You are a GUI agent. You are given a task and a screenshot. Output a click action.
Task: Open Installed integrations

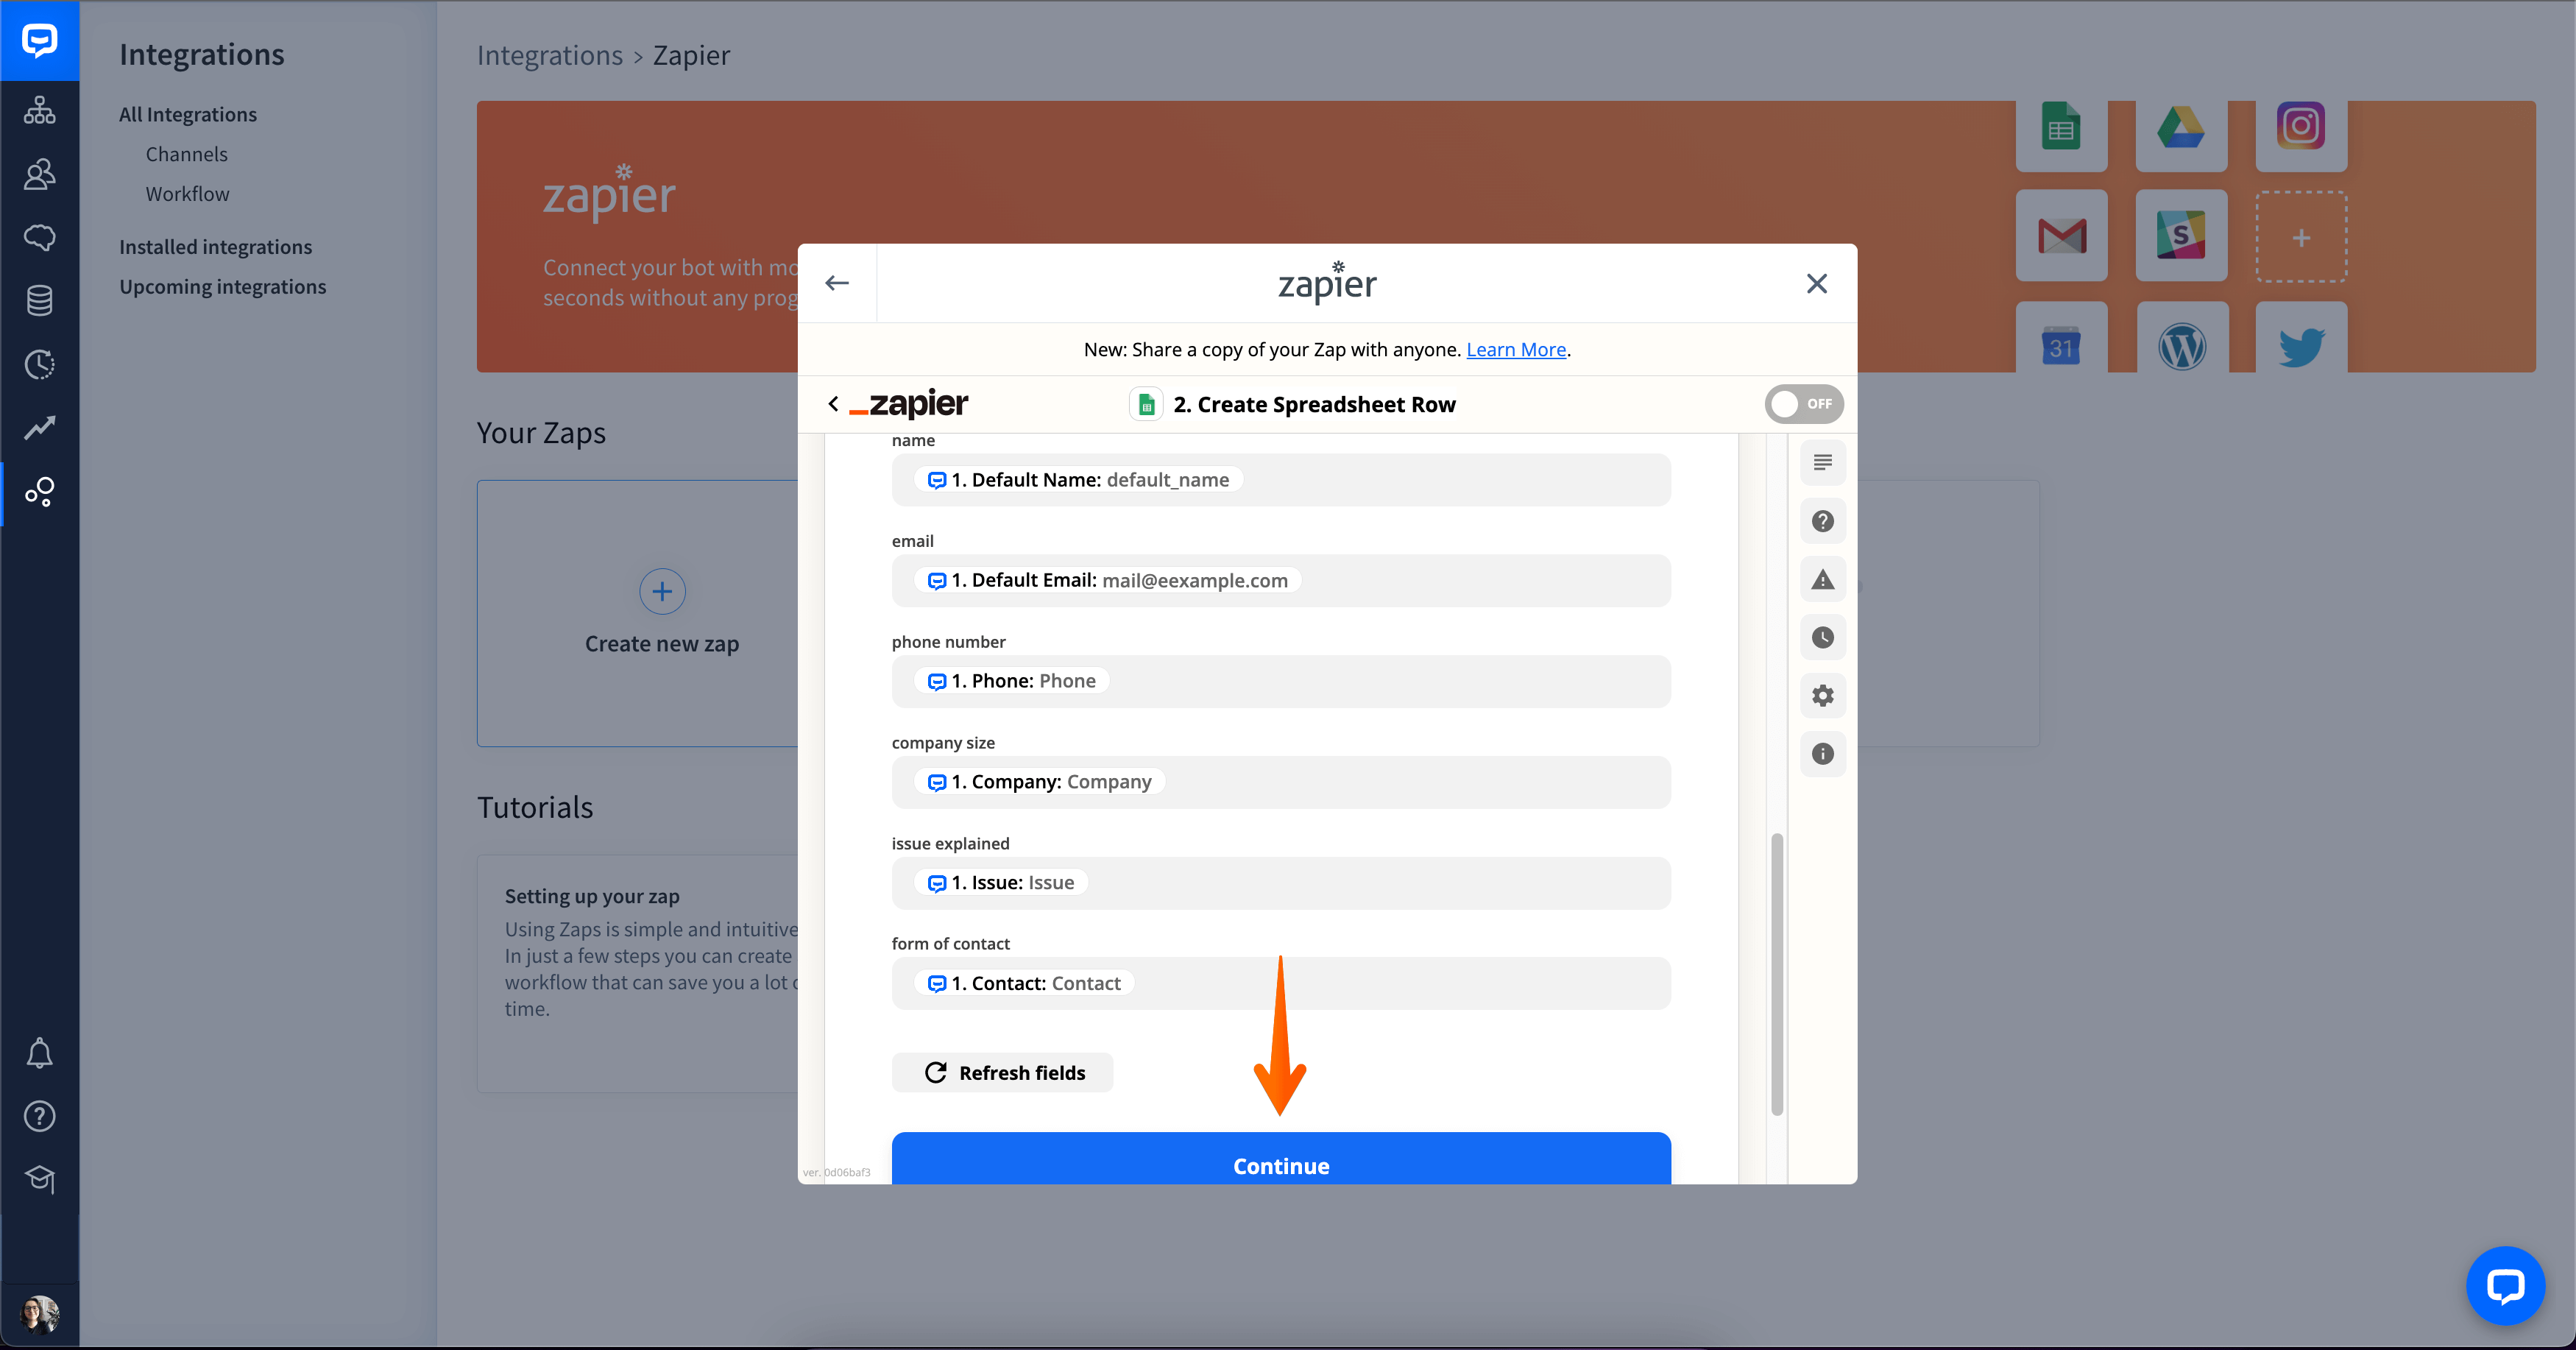click(216, 247)
